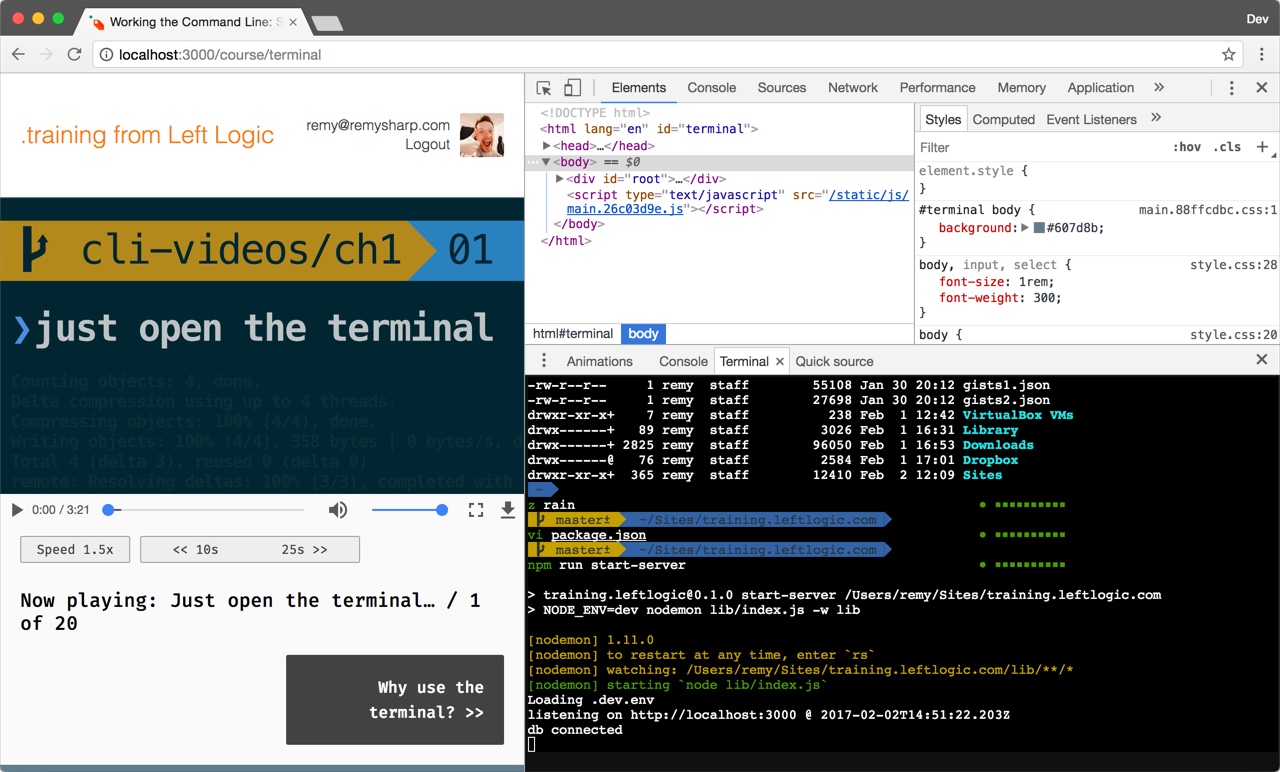The width and height of the screenshot is (1280, 772).
Task: Open the Sources tab
Action: click(782, 88)
